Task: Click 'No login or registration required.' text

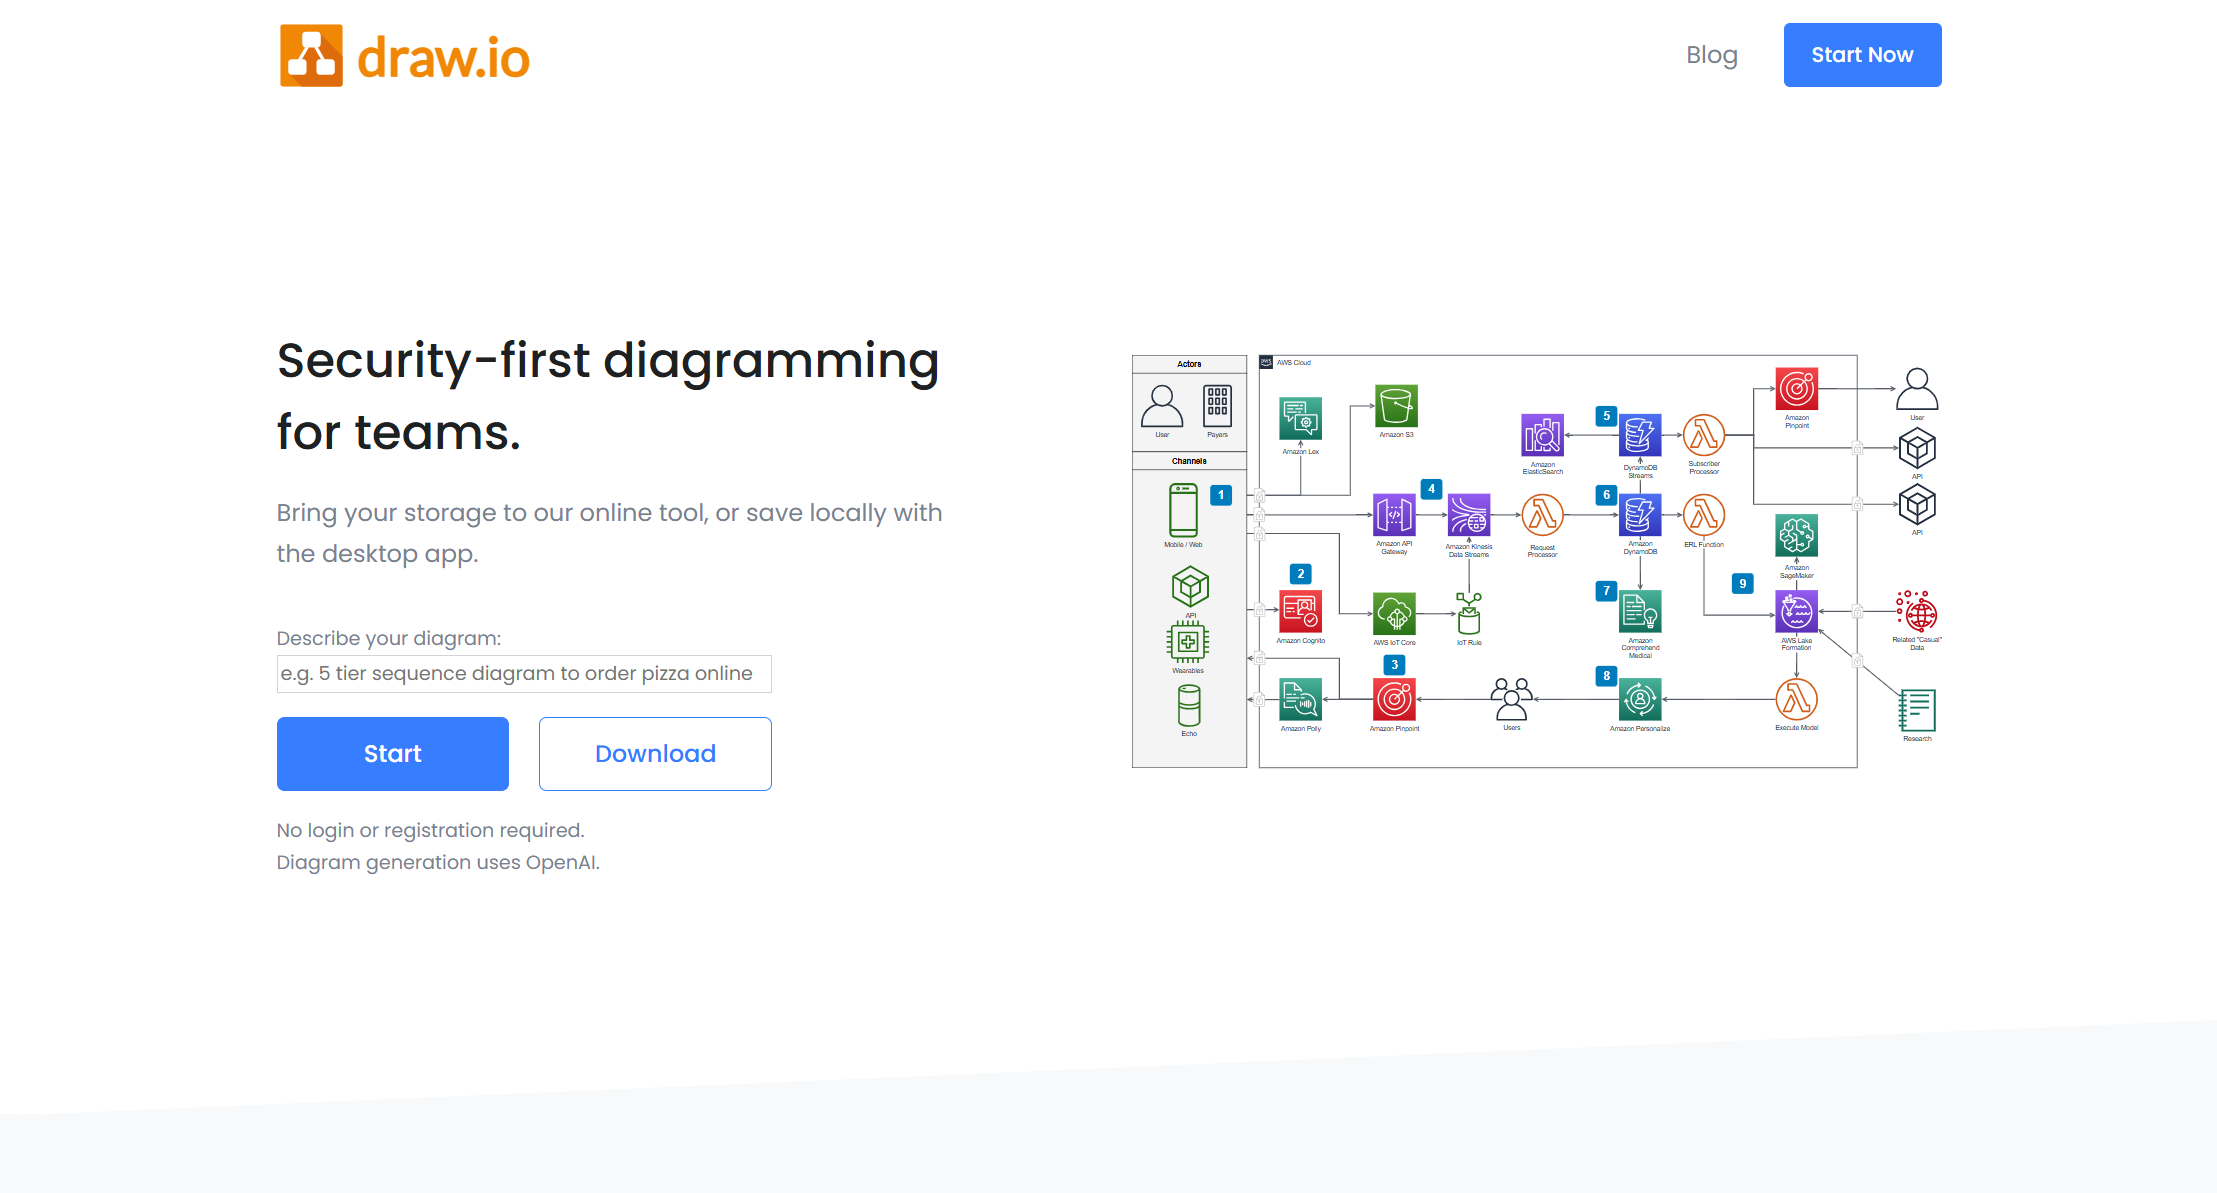Action: pyautogui.click(x=430, y=830)
